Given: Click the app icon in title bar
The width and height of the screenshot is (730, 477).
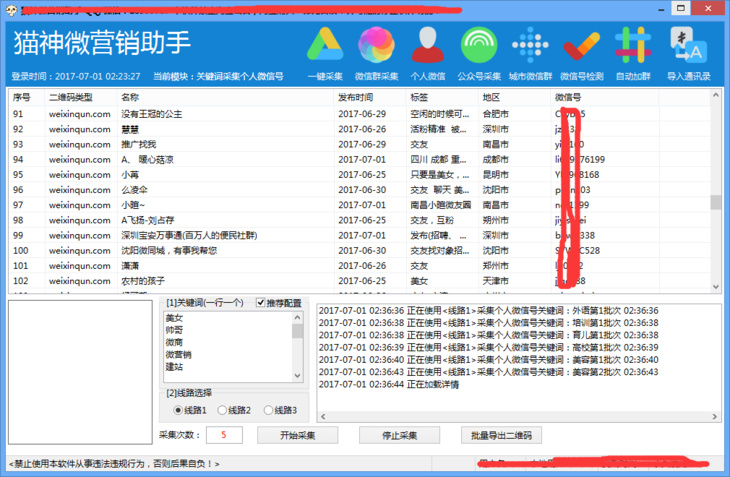Looking at the screenshot, I should pos(12,10).
